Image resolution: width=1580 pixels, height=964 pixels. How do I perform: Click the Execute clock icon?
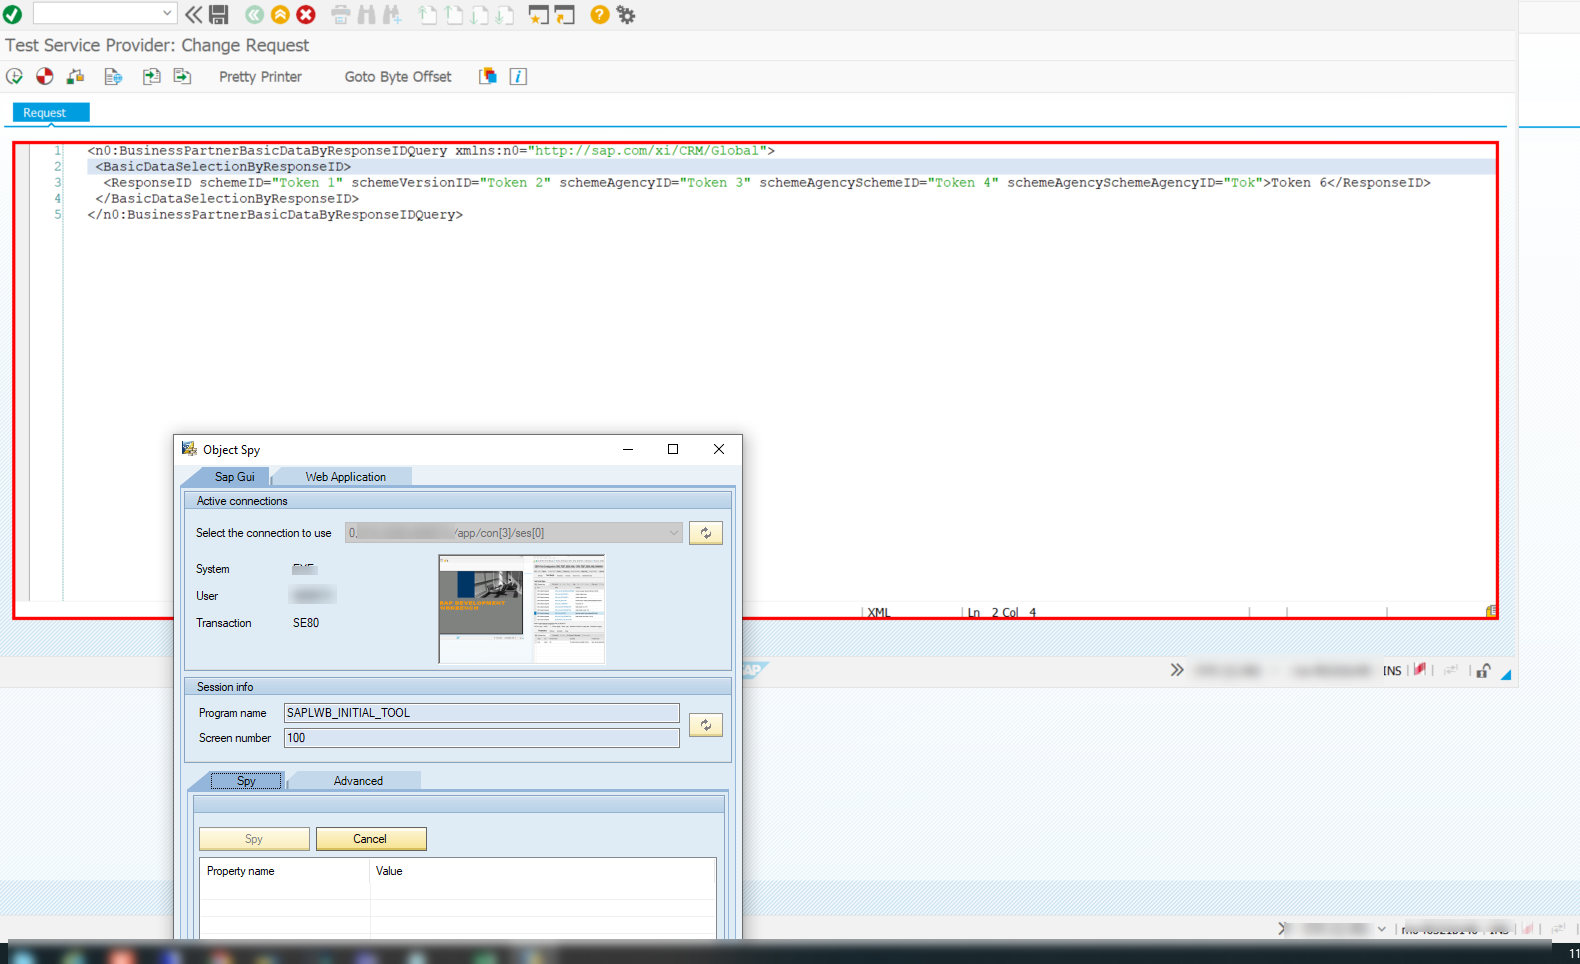(x=14, y=77)
